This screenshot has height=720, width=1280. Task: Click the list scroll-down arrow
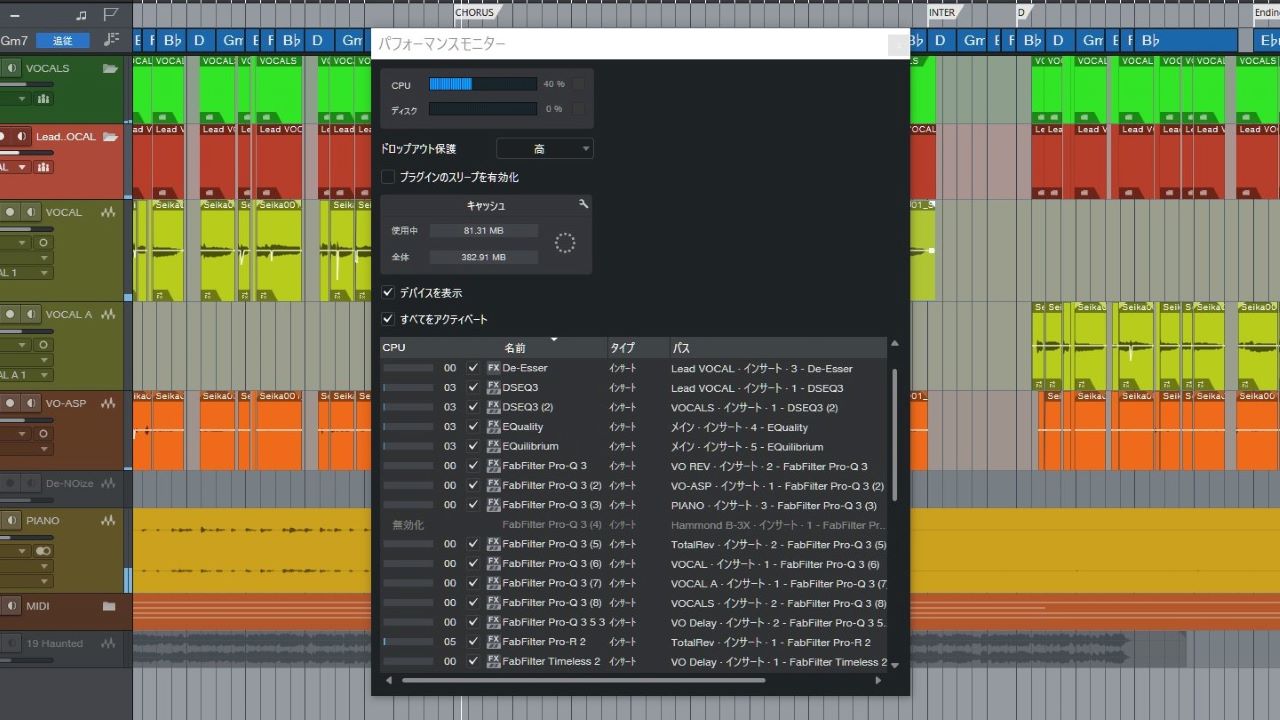tap(894, 664)
